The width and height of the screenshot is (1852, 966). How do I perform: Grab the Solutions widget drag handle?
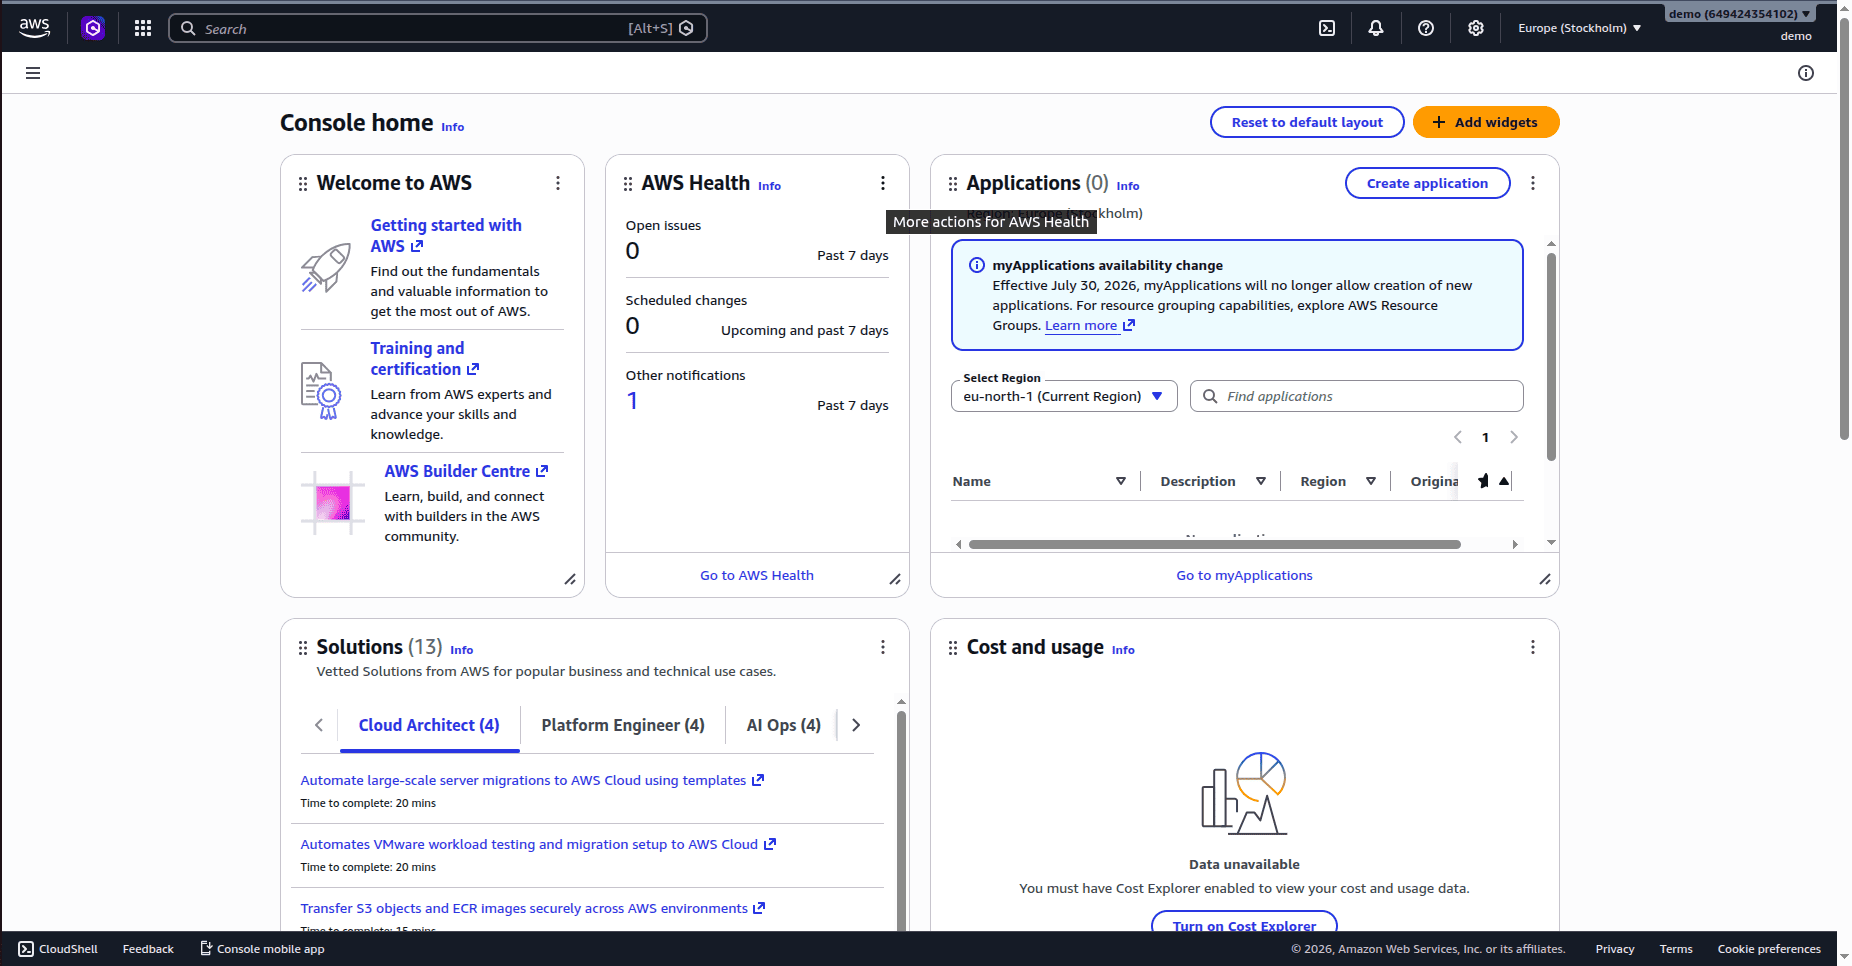coord(303,648)
